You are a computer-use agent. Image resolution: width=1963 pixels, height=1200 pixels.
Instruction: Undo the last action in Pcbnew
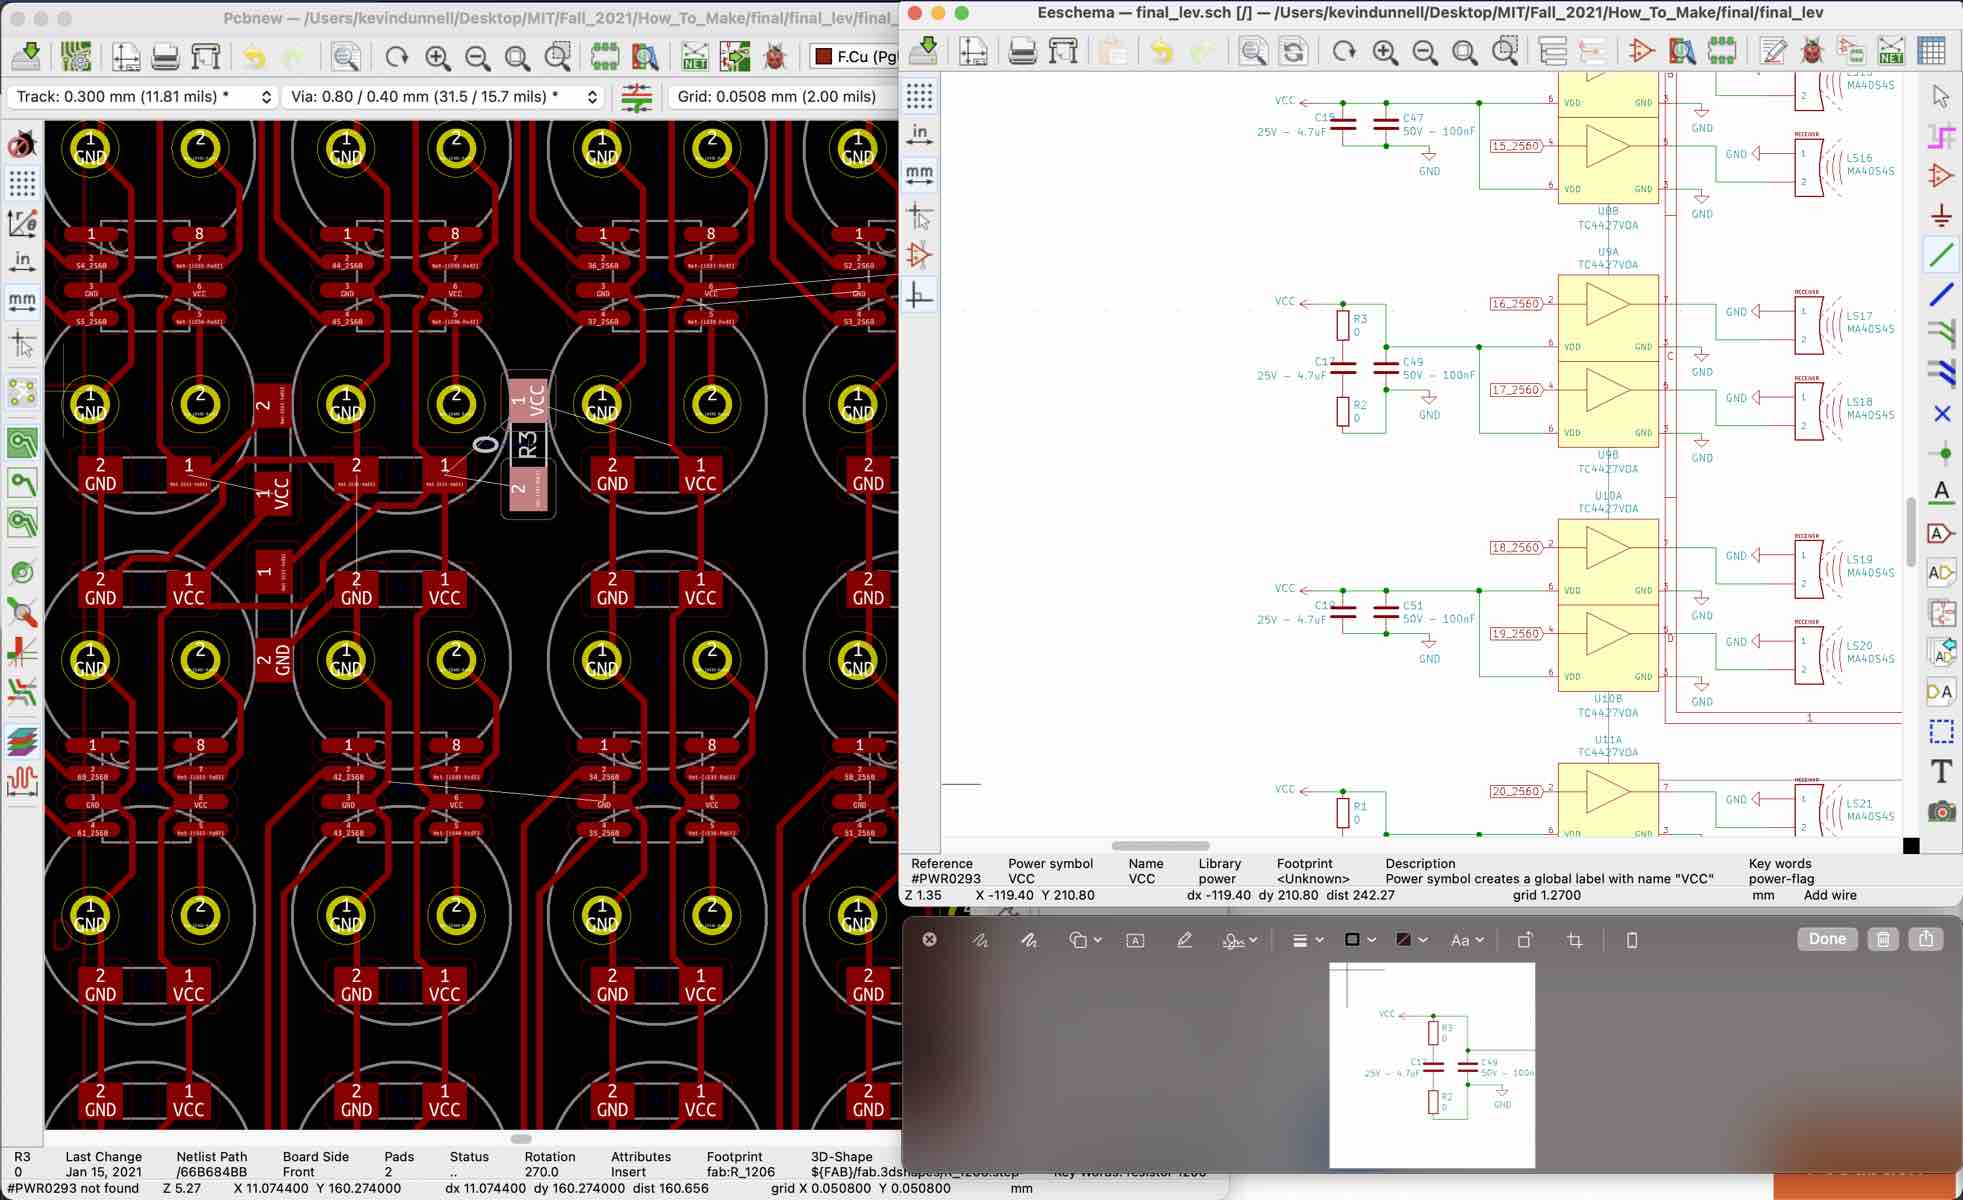point(252,57)
